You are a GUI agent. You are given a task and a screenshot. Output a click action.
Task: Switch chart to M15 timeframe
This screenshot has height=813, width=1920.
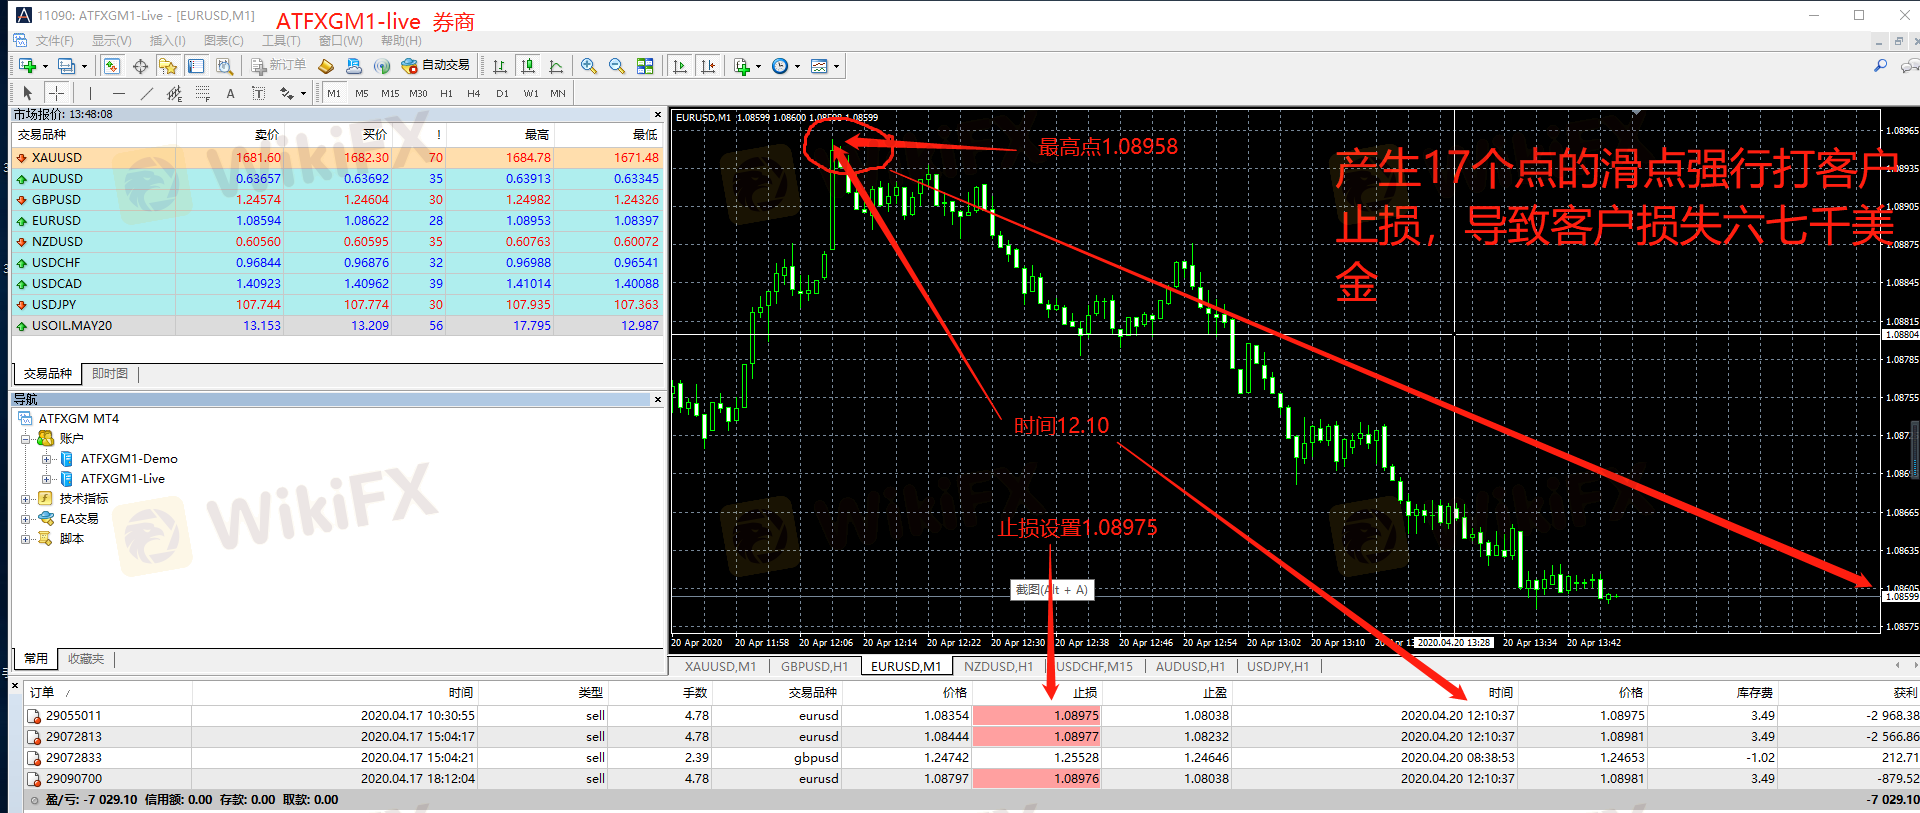(x=390, y=93)
